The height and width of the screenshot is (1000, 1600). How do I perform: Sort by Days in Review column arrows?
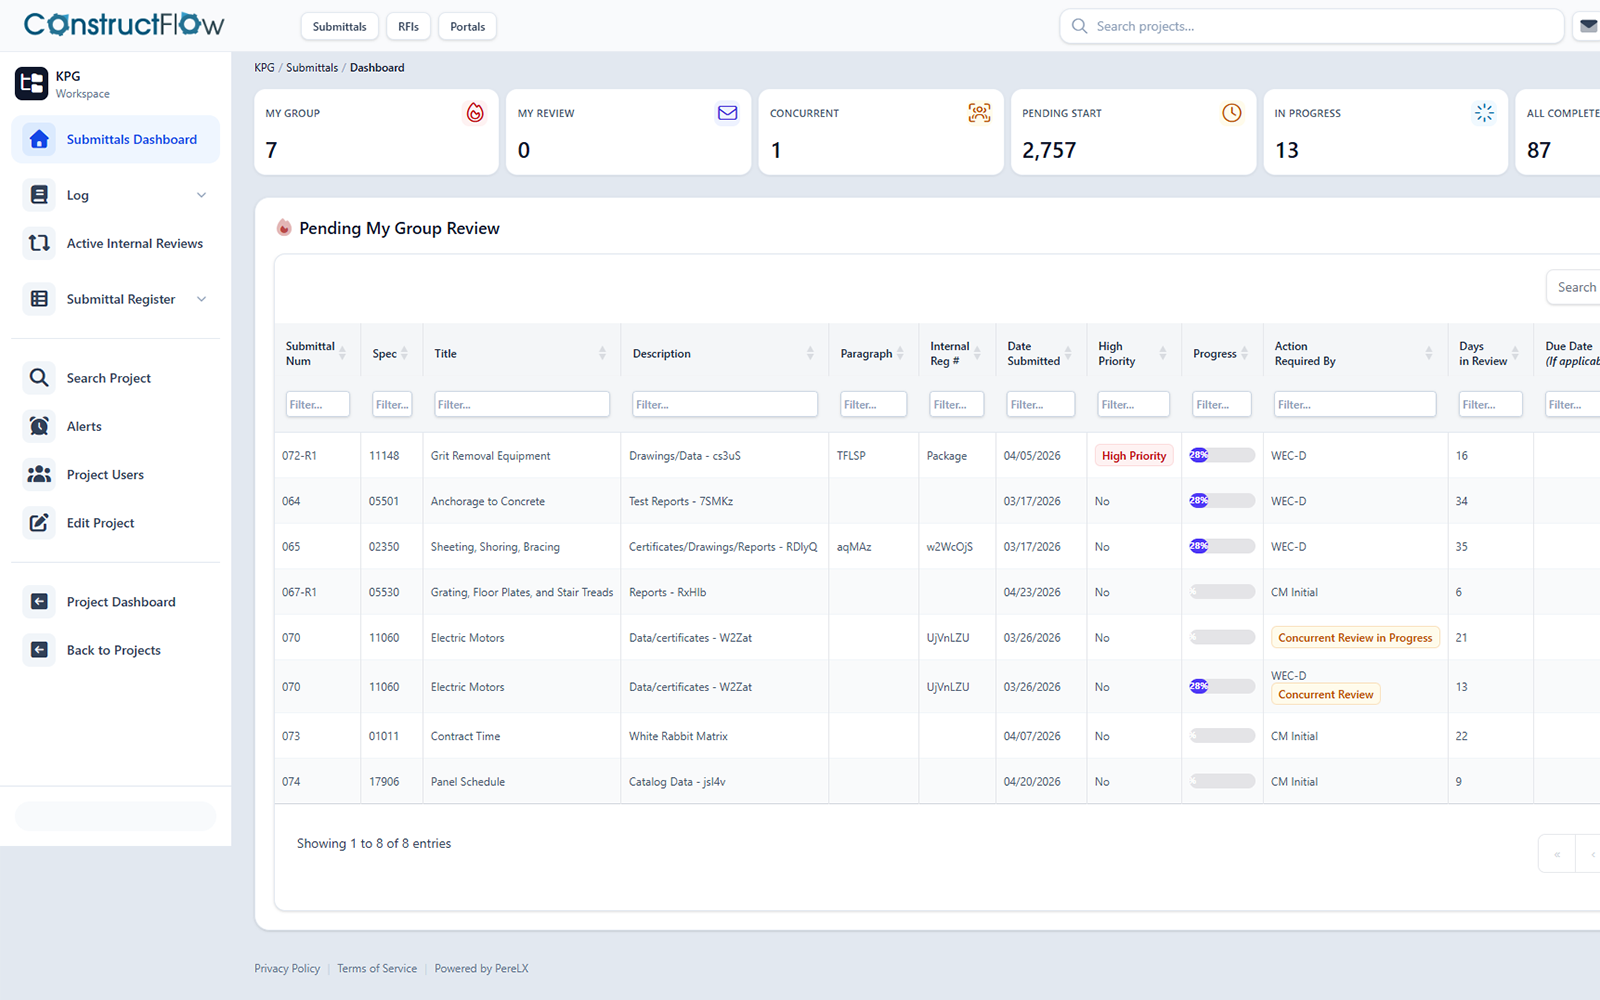(x=1515, y=353)
